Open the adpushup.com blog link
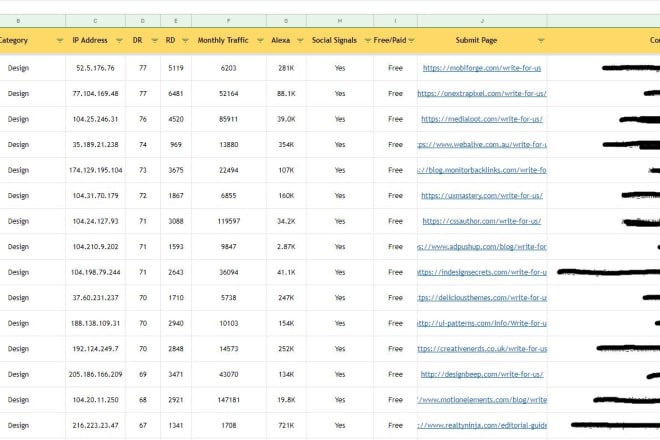660x440 pixels. click(482, 247)
